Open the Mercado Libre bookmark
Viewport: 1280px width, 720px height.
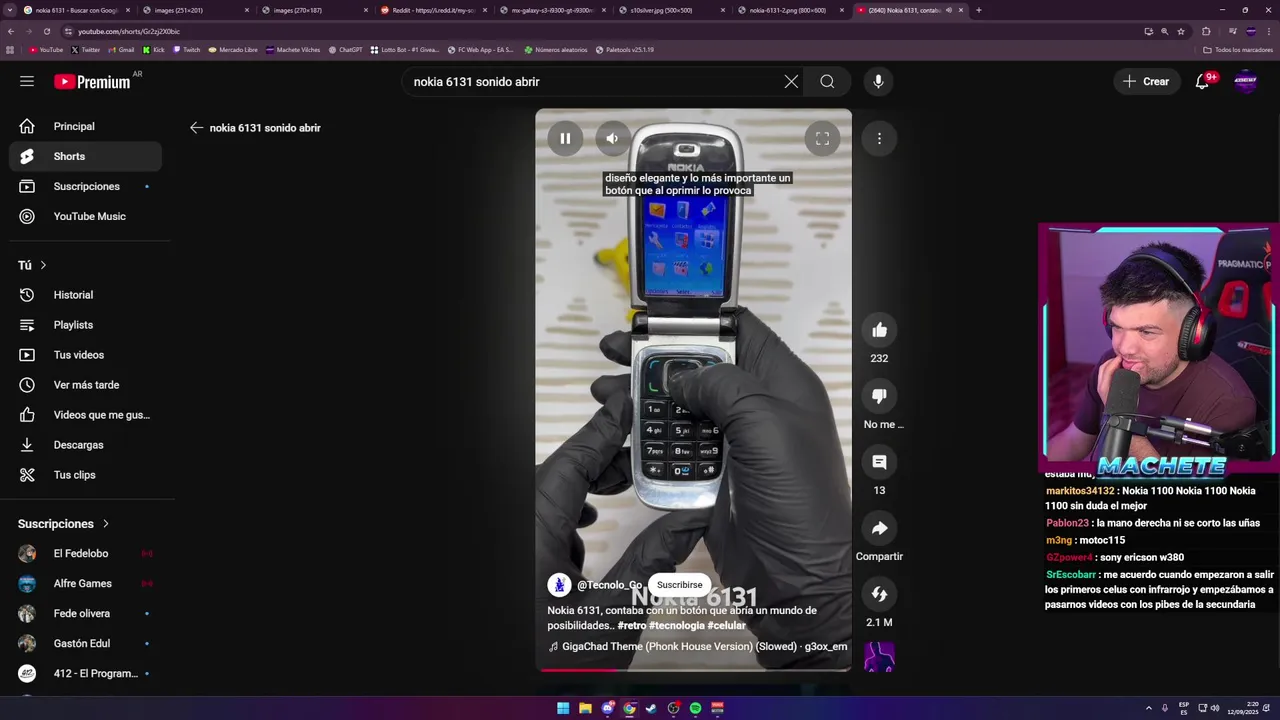tap(233, 49)
